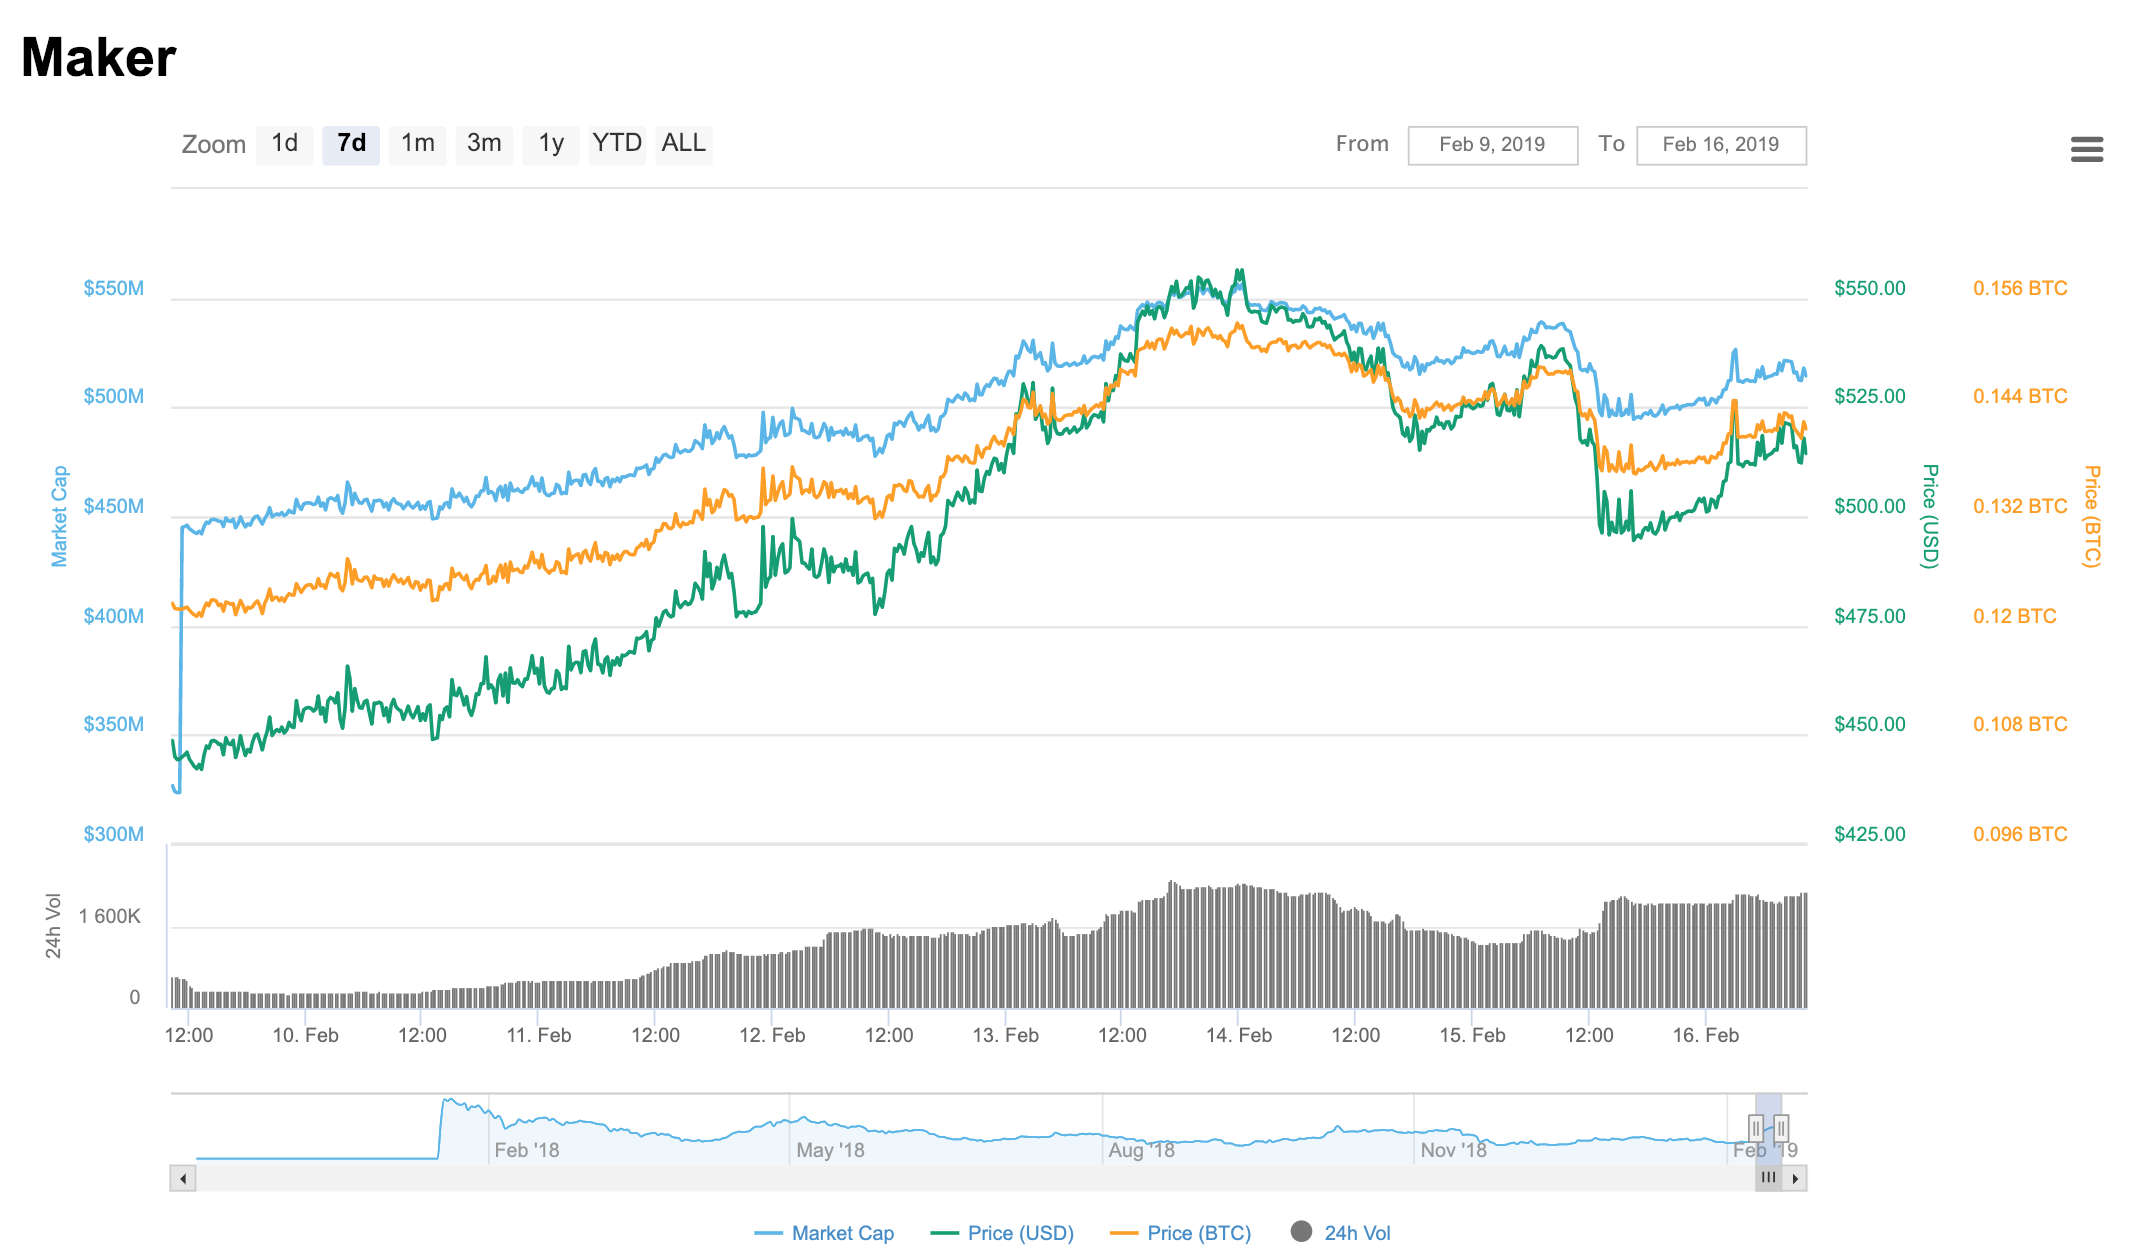This screenshot has width=2136, height=1254.
Task: Click the vertical Price (USD) axis title
Action: coord(1931,516)
